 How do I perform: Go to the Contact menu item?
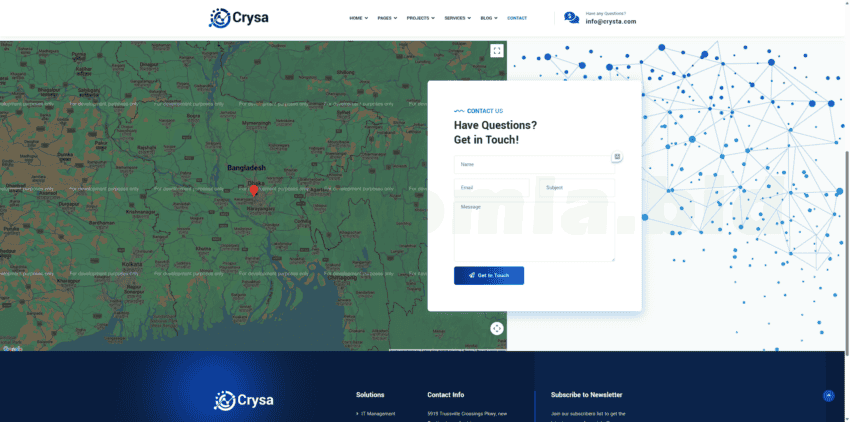point(517,18)
